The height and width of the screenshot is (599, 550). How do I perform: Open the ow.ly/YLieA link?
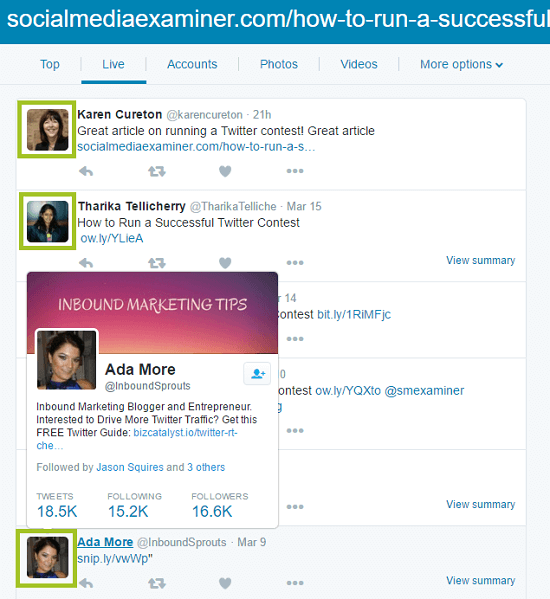point(112,238)
